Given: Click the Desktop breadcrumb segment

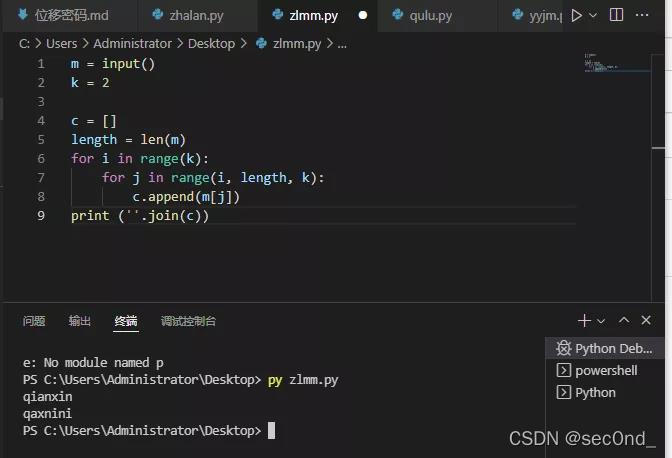Looking at the screenshot, I should point(211,44).
